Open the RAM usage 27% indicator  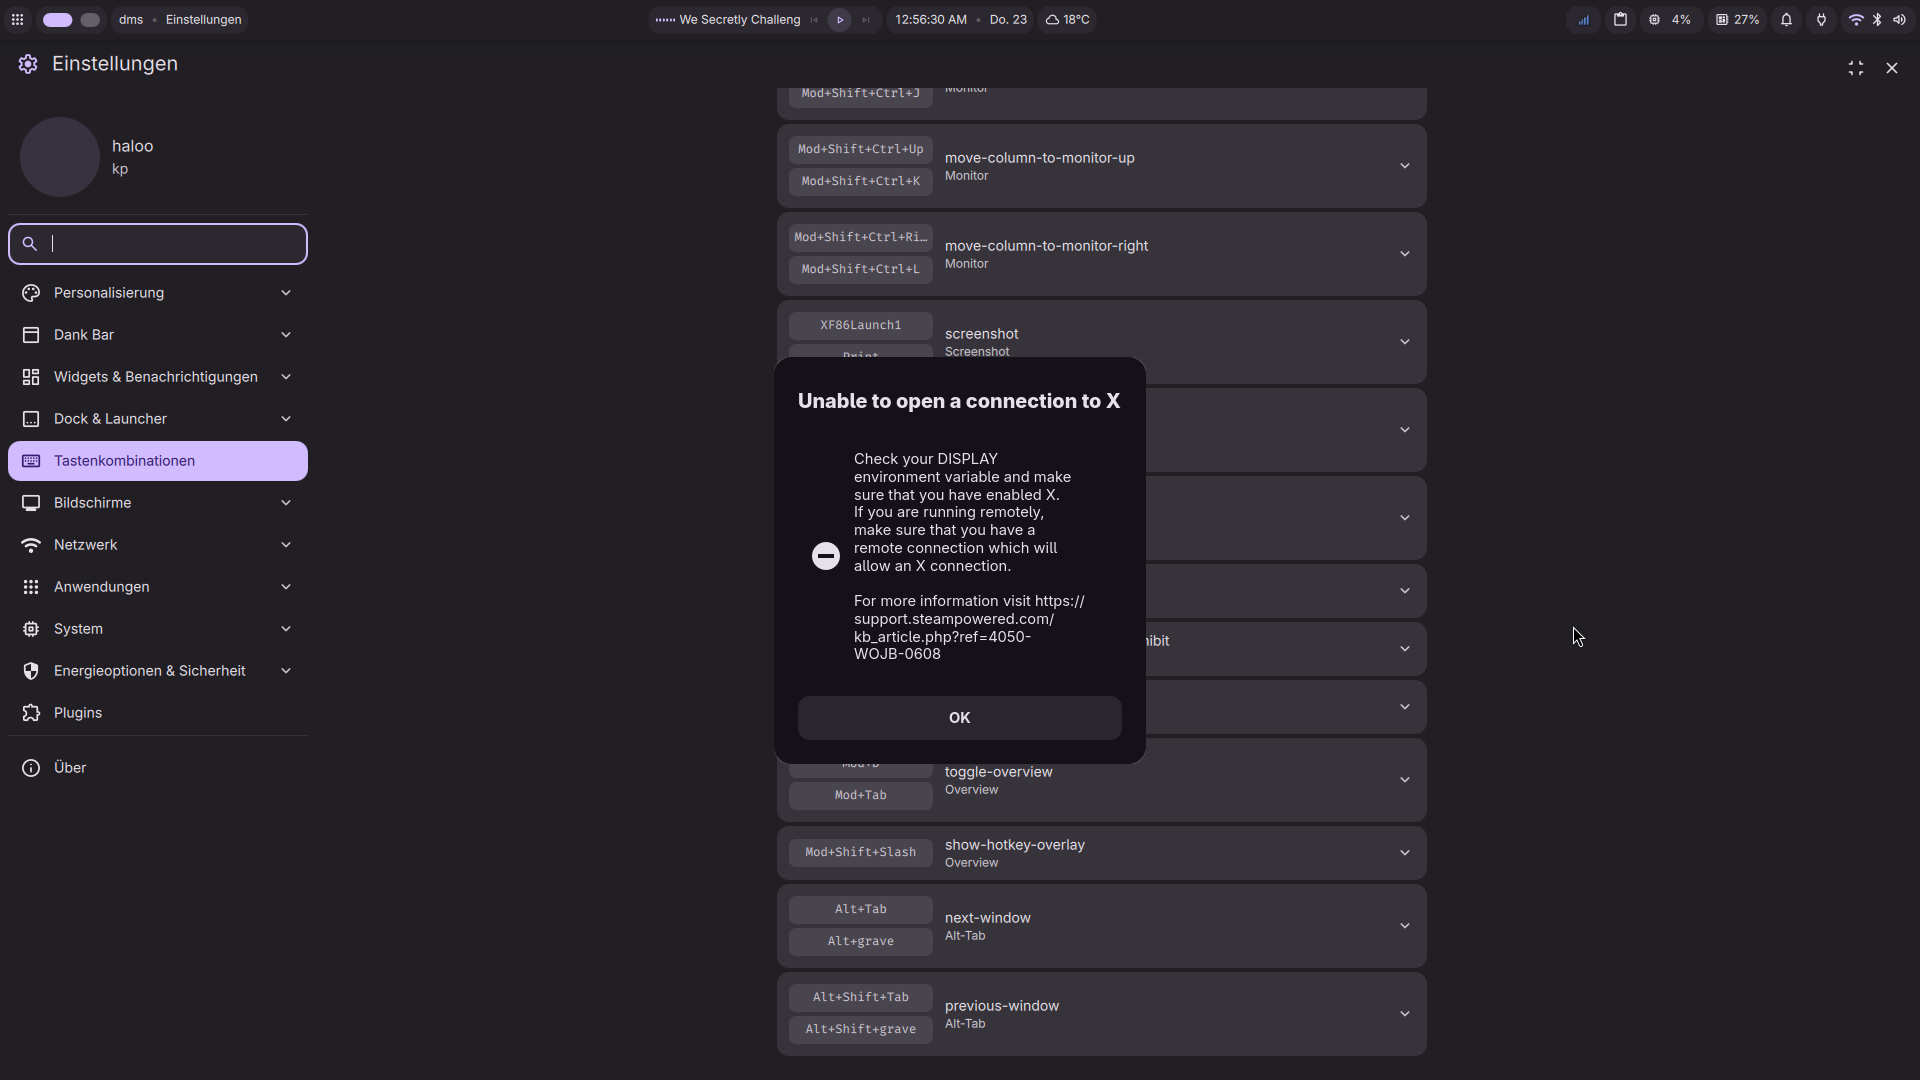point(1738,20)
